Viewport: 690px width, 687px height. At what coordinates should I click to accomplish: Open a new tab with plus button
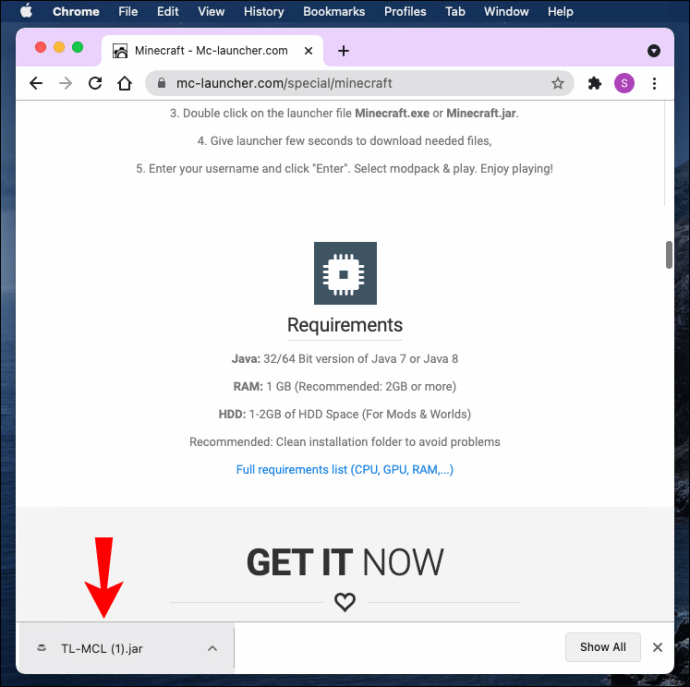[x=343, y=51]
